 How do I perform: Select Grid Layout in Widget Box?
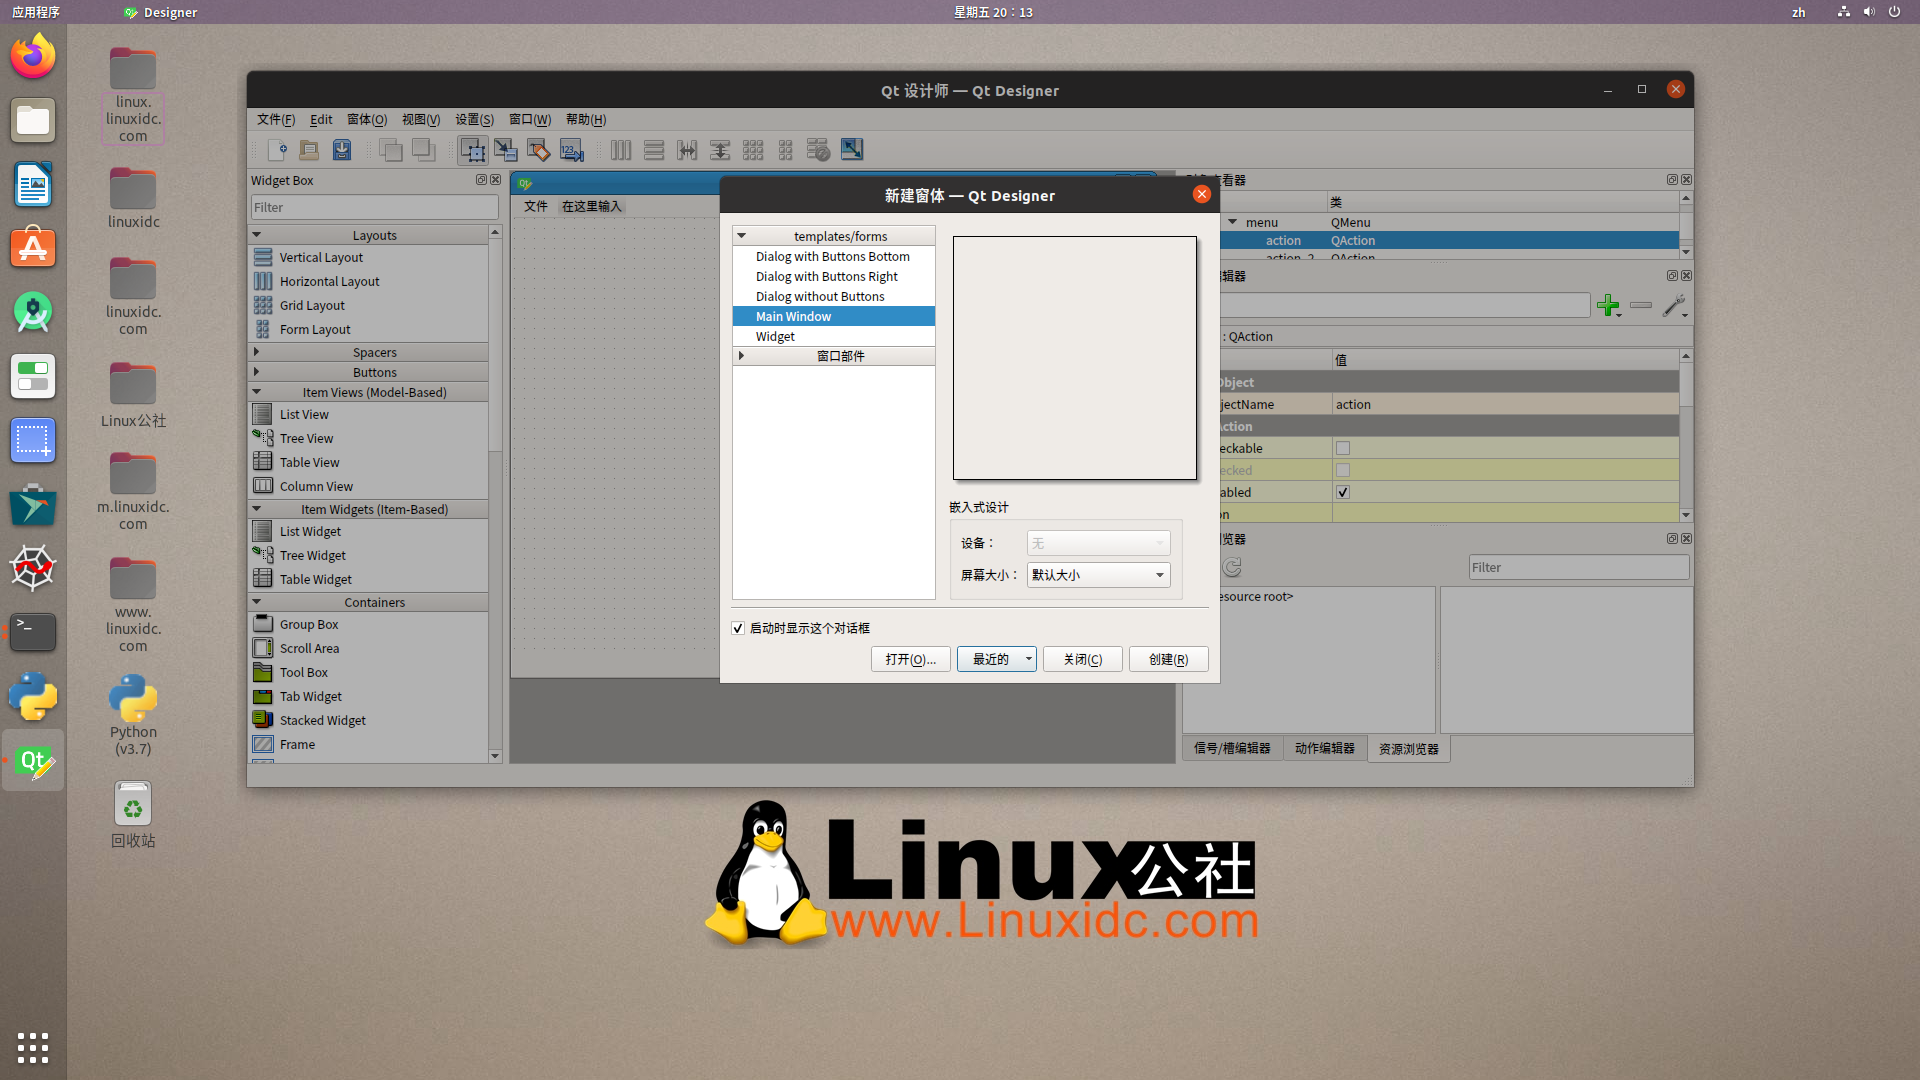coord(368,306)
